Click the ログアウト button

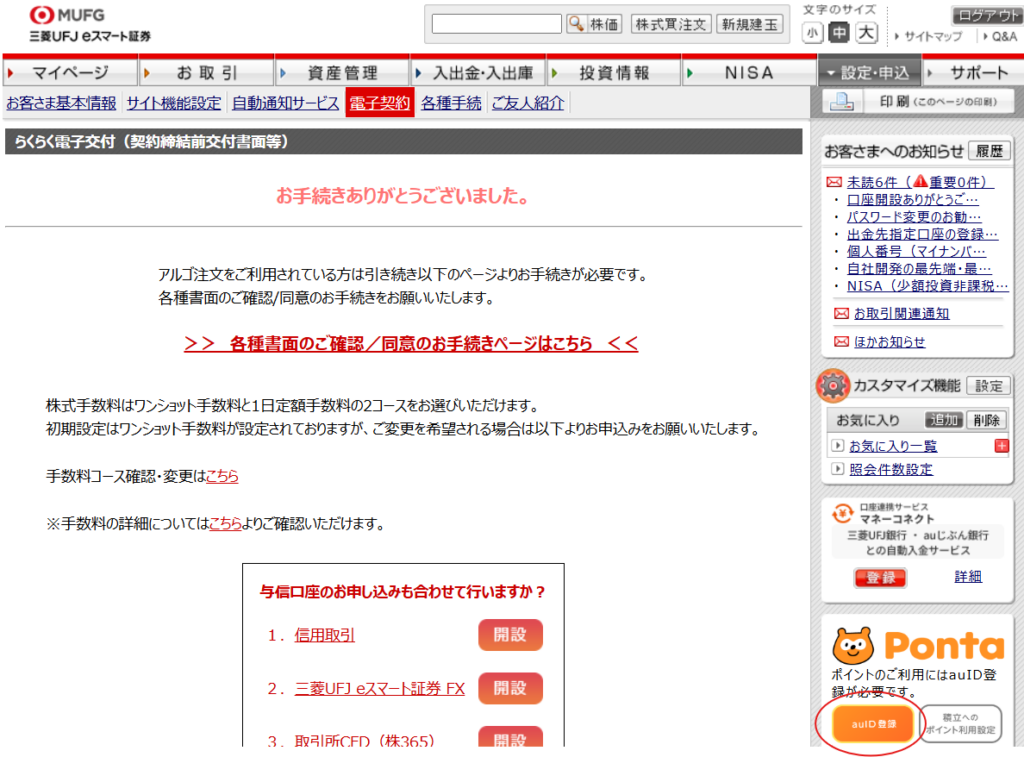click(x=986, y=15)
